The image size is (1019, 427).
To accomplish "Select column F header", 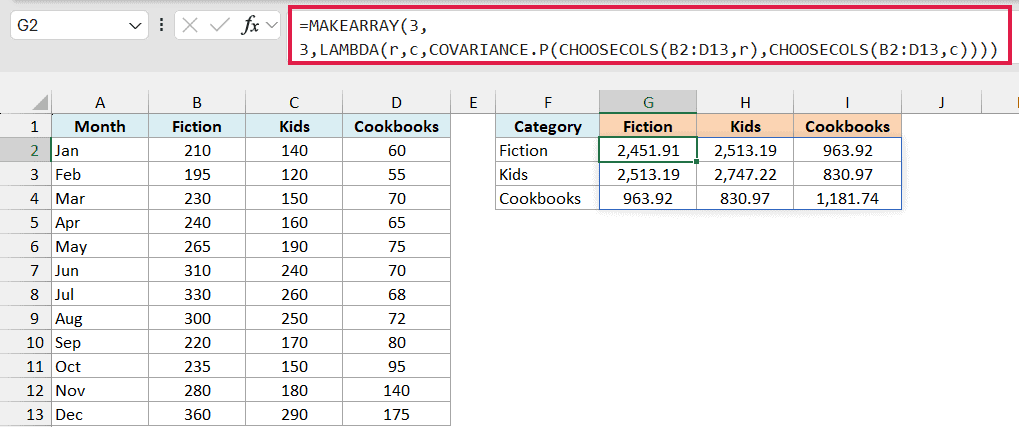I will 547,102.
